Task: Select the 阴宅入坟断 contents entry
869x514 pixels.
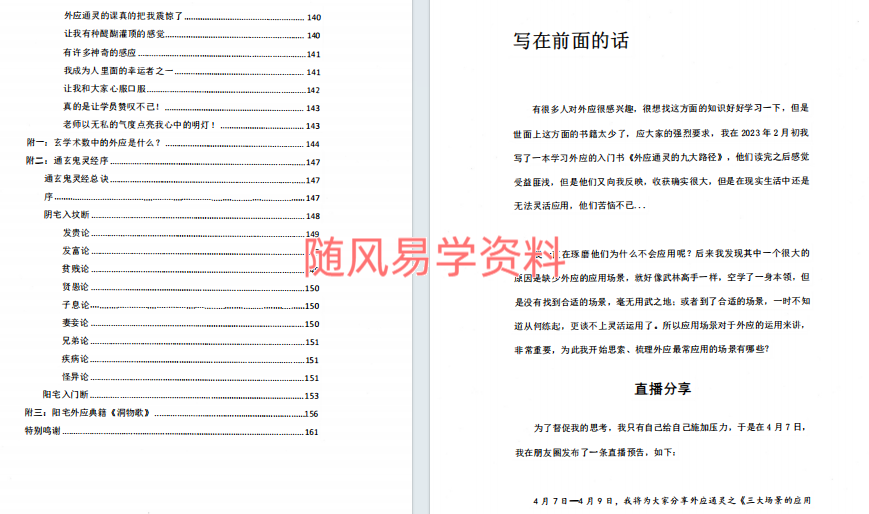Action: (66, 216)
